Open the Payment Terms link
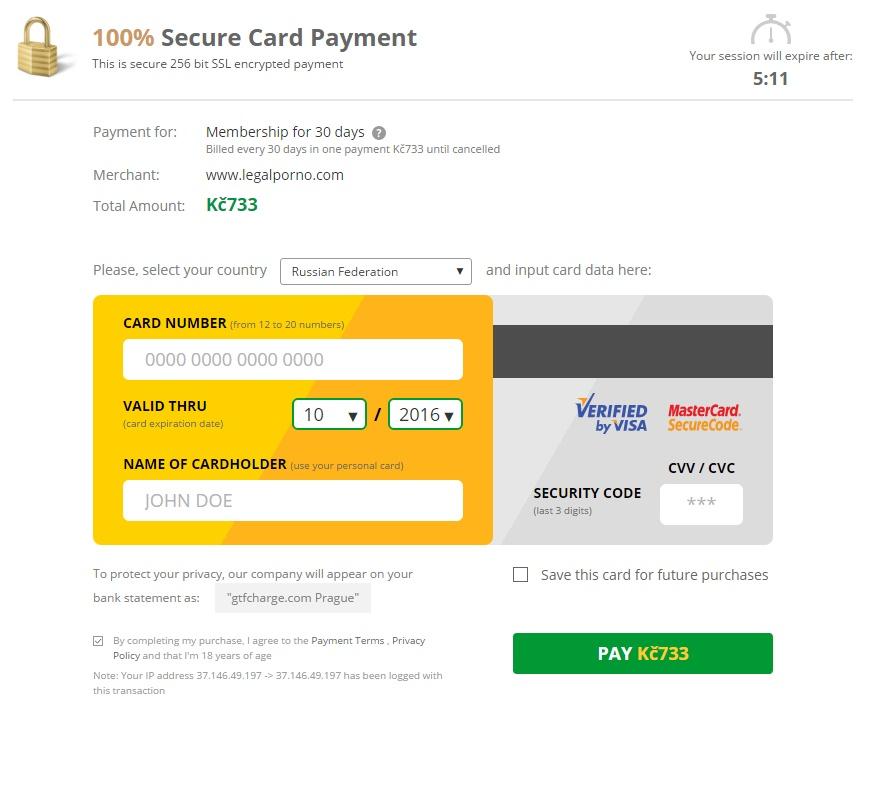Screen dimensions: 877x810 point(347,641)
